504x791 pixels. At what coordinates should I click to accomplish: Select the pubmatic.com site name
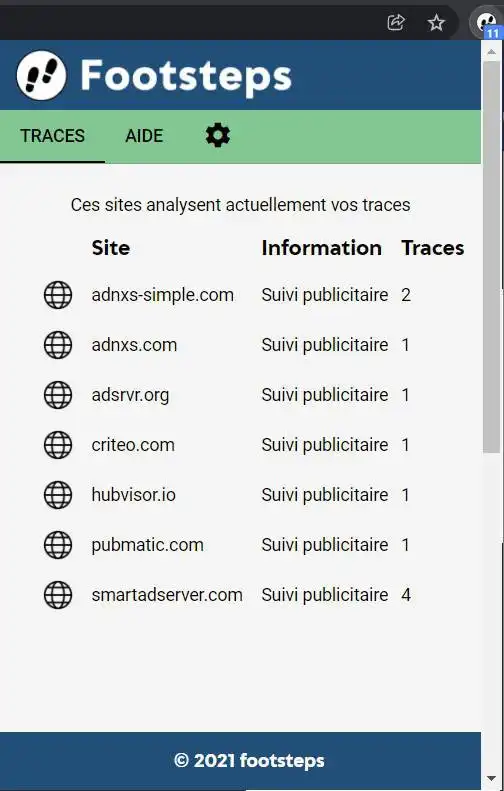(147, 545)
